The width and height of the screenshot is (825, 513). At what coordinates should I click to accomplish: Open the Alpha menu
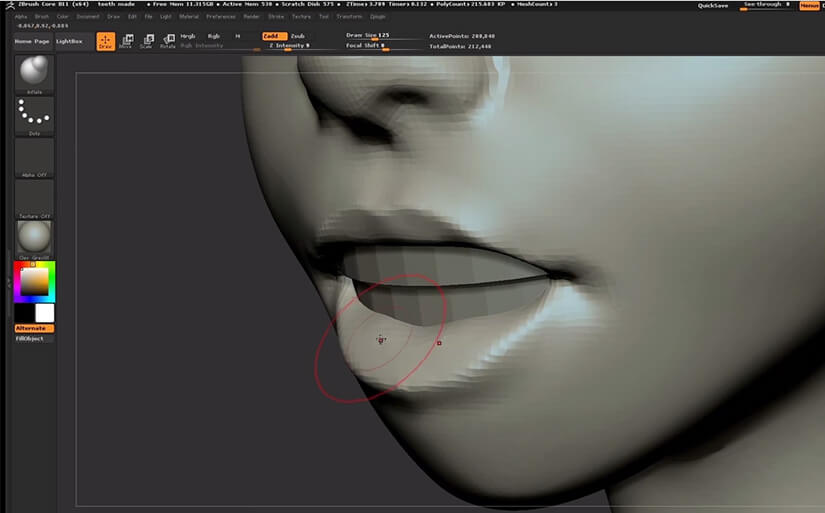click(21, 17)
